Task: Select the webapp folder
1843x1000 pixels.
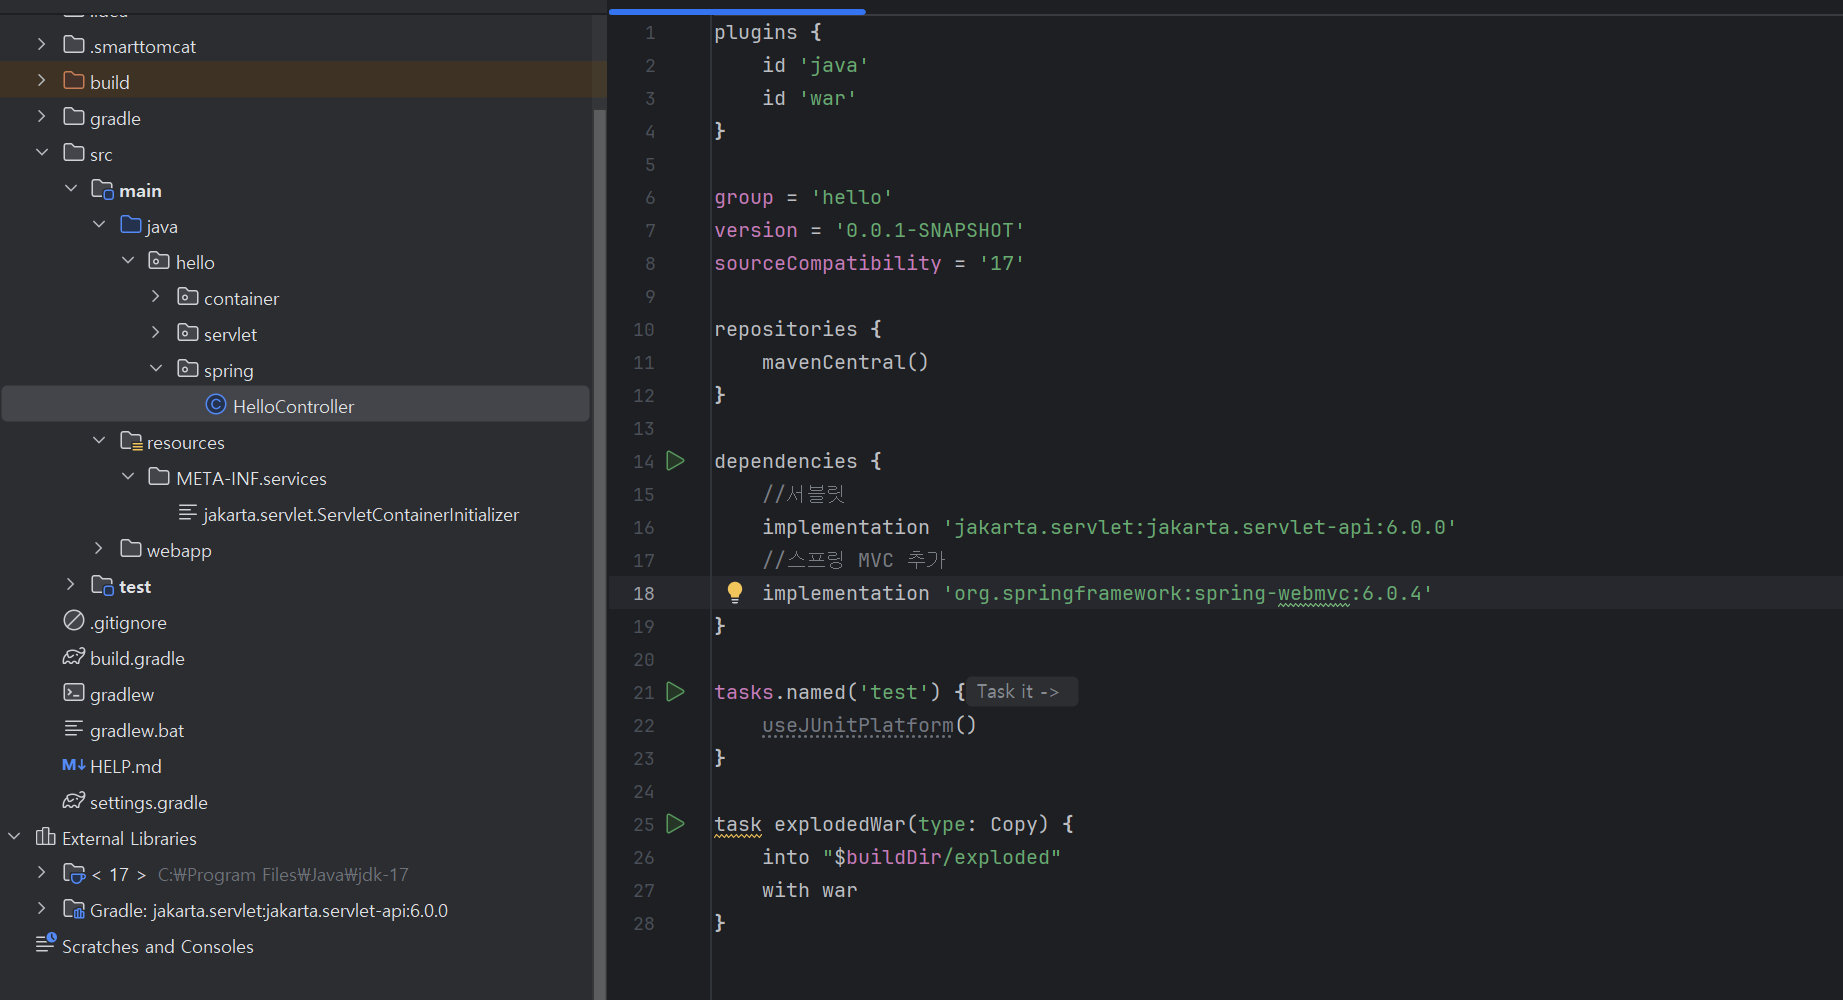Action: click(179, 550)
